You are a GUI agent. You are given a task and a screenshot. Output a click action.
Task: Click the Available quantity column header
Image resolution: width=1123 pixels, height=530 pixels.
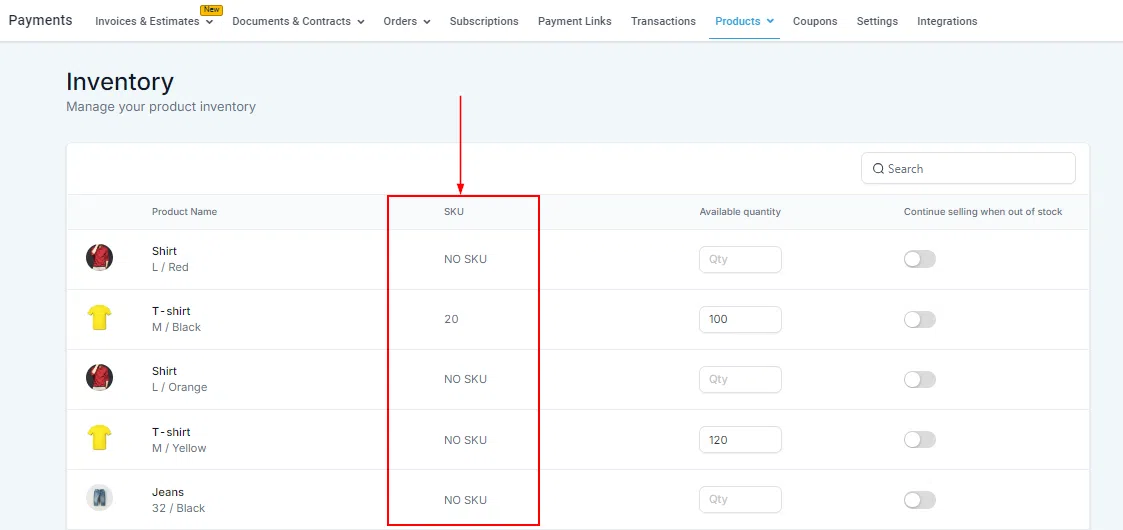(x=740, y=212)
